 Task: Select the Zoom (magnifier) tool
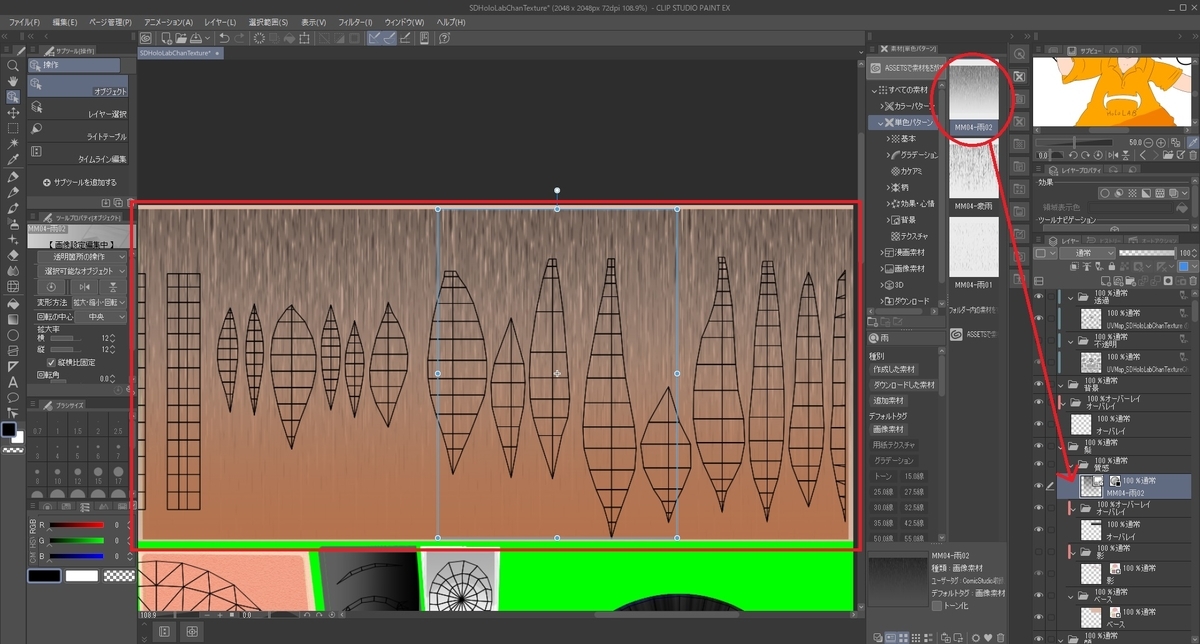13,65
